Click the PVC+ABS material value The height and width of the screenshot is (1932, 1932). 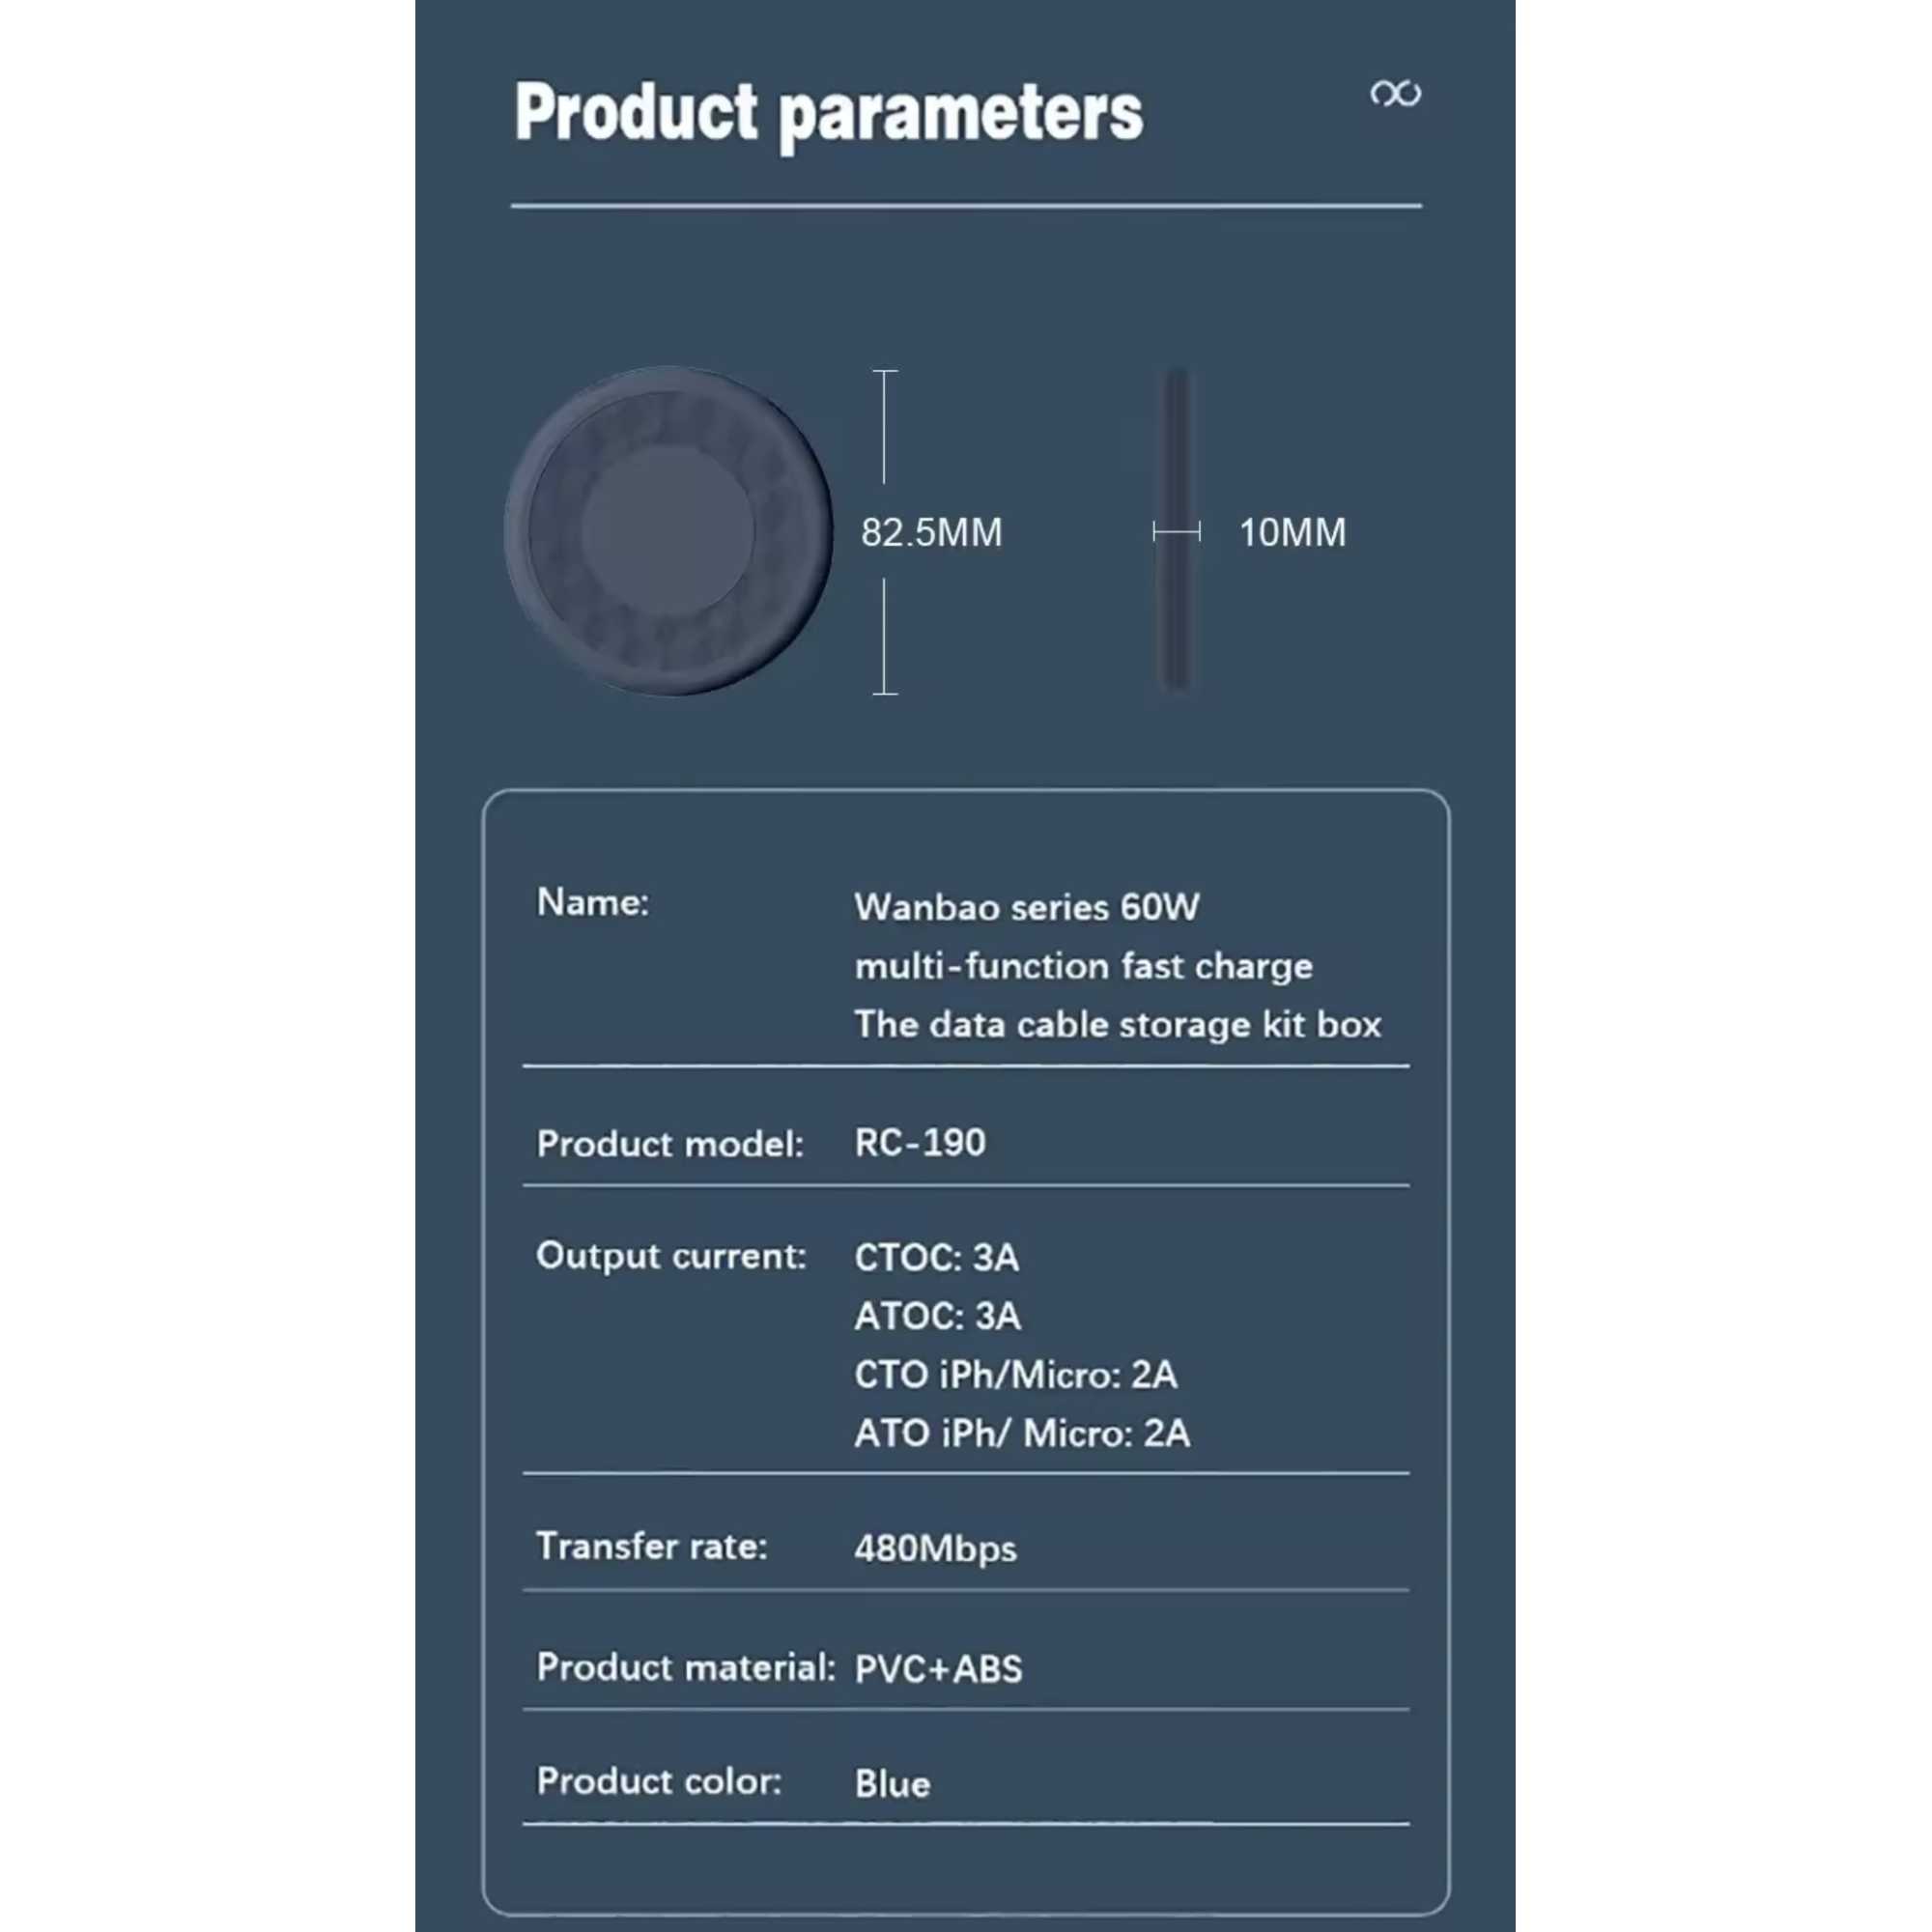[938, 1669]
